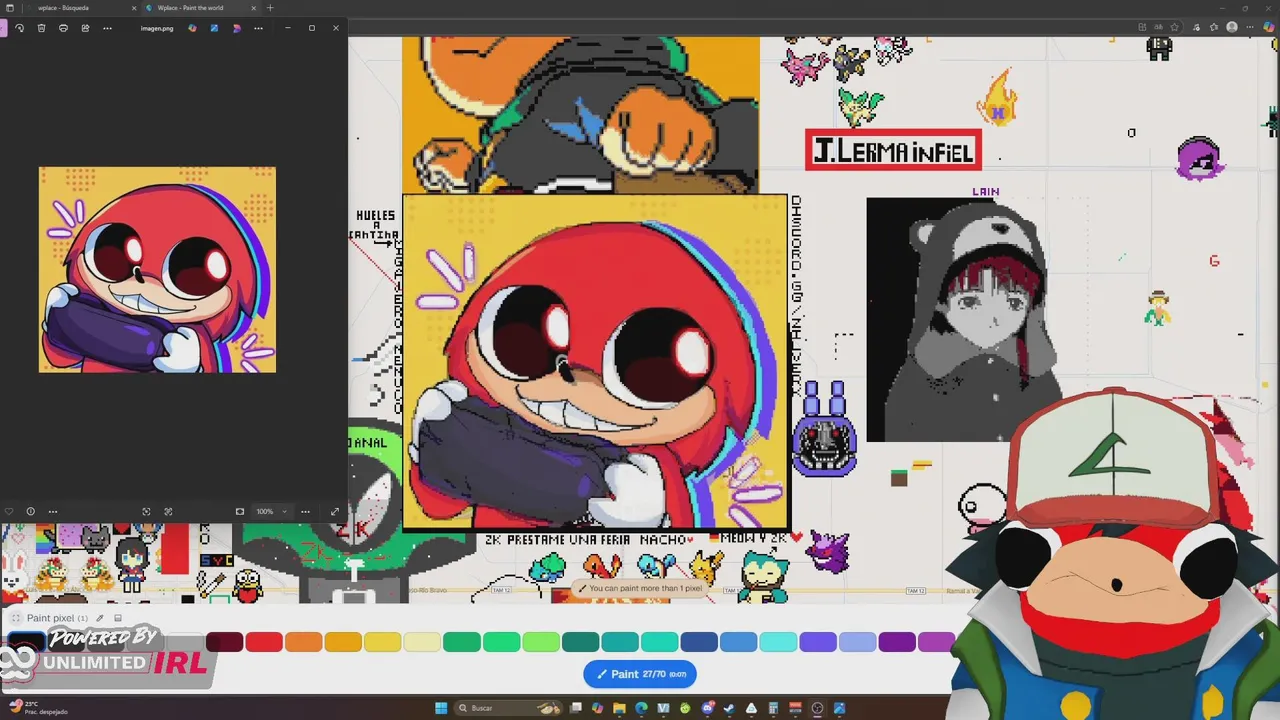
Task: Pick the periwinkle light blue swatch
Action: (x=857, y=642)
